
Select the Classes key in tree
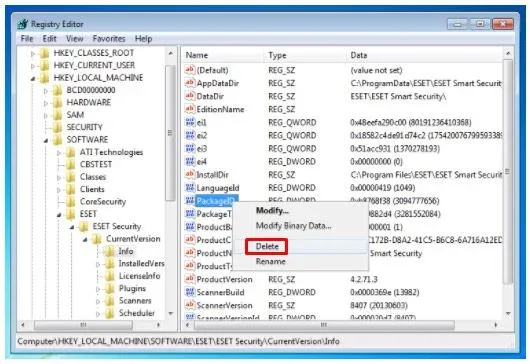pos(93,177)
